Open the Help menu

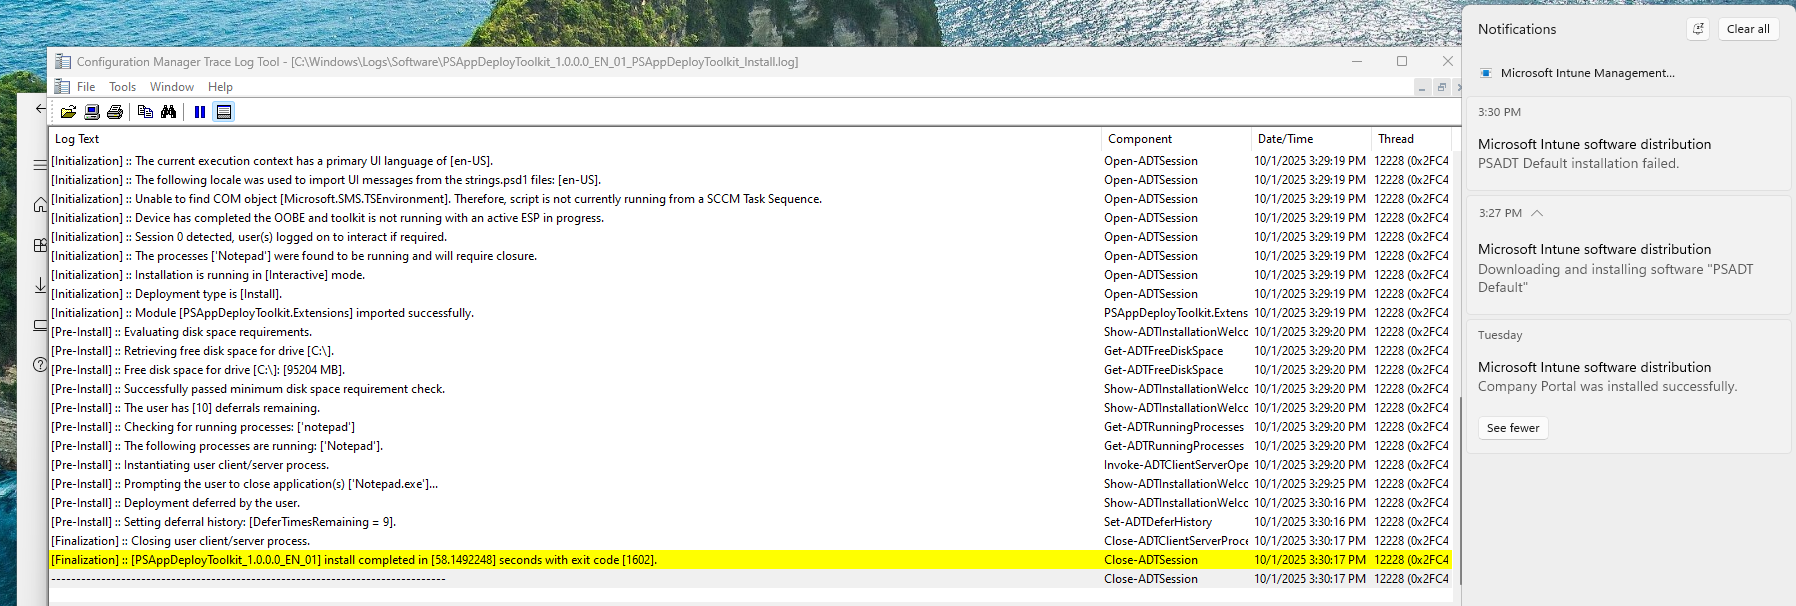pyautogui.click(x=220, y=87)
